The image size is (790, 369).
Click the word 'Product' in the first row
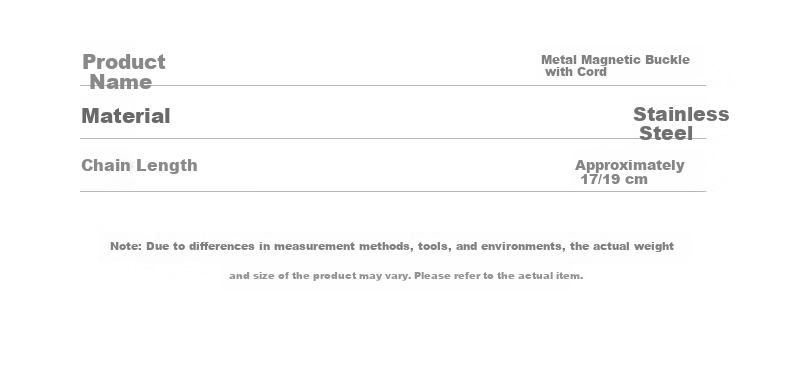pyautogui.click(x=124, y=62)
